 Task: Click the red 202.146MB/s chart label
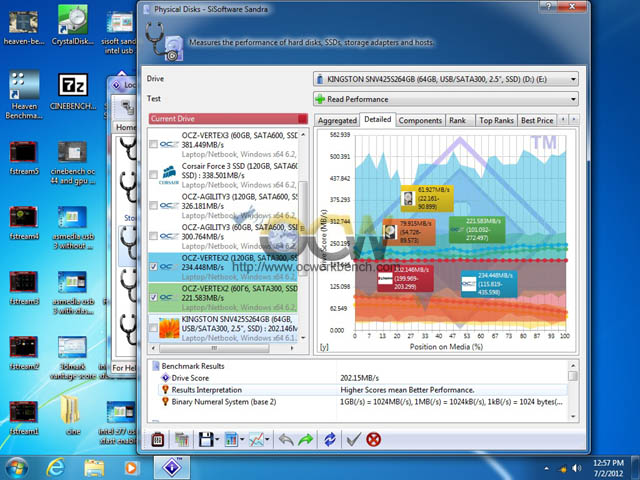click(x=405, y=278)
